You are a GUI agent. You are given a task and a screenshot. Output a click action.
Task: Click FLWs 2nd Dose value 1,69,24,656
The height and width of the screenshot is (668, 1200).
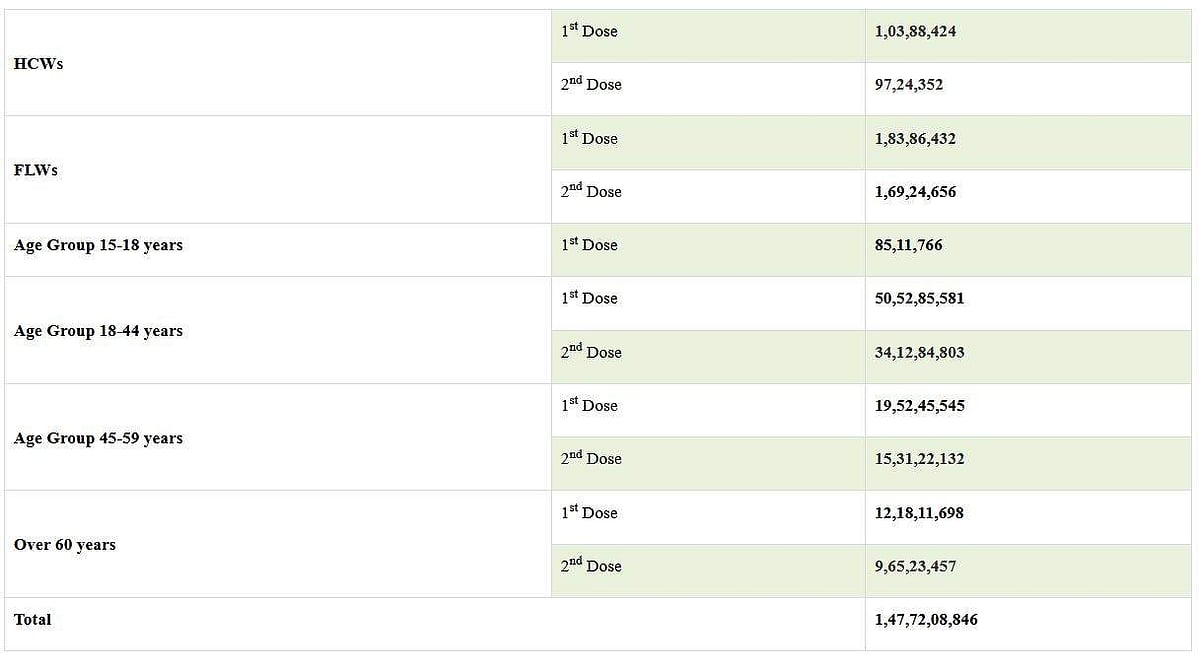(x=915, y=192)
